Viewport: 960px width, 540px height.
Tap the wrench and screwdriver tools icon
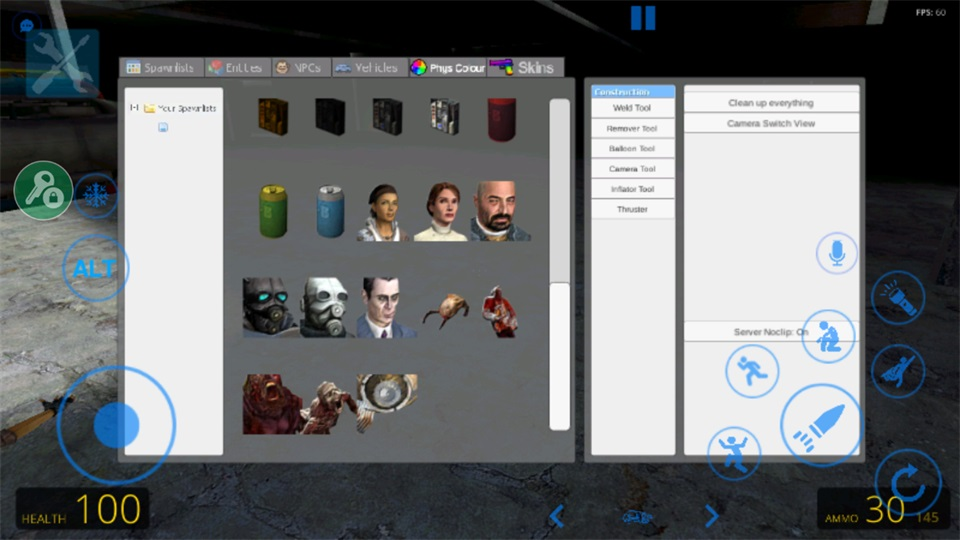pyautogui.click(x=62, y=63)
